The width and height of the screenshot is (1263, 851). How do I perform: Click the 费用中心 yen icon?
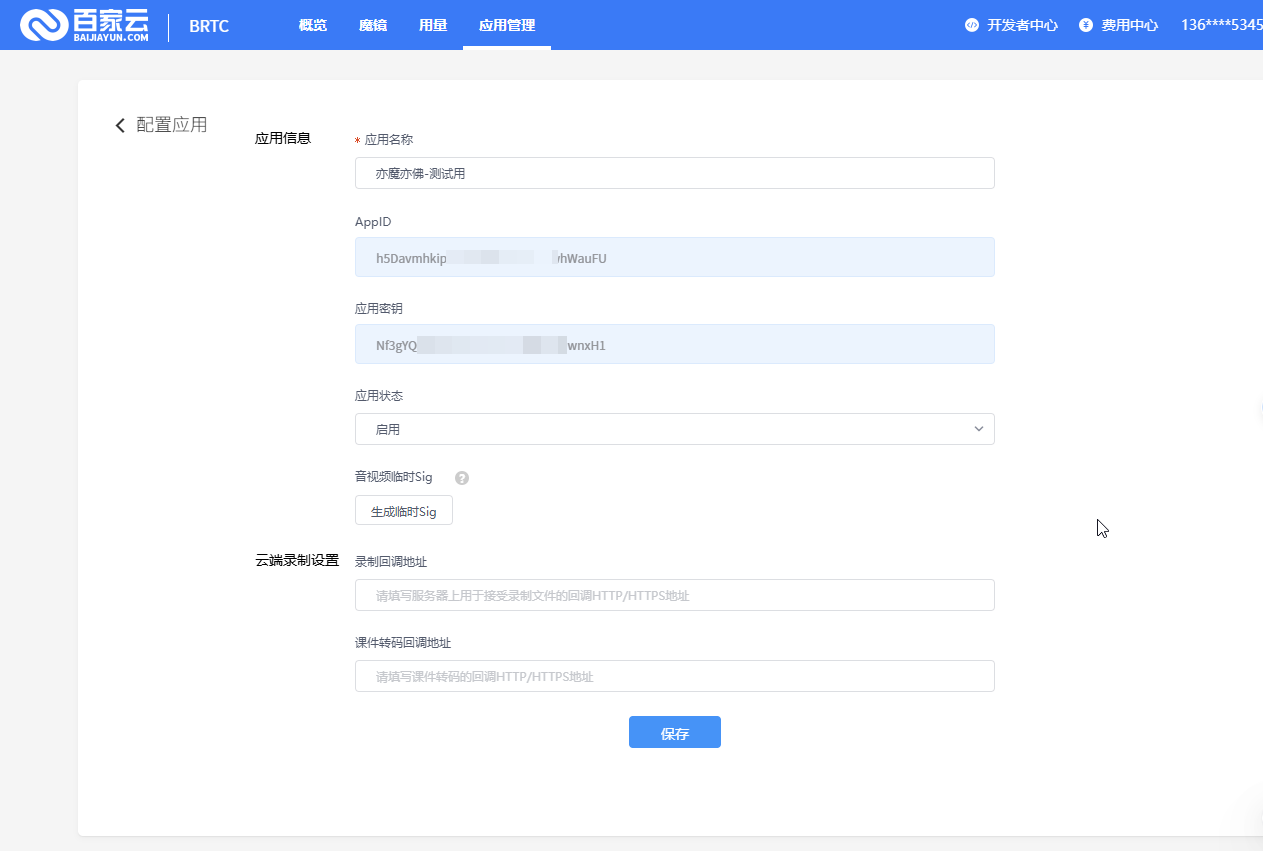coord(1086,26)
